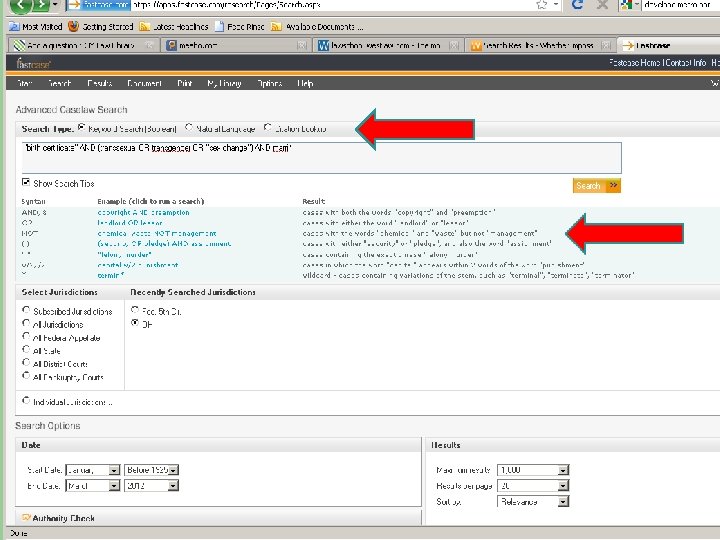720x540 pixels.
Task: Open the Start Date month dropdown
Action: (93, 470)
